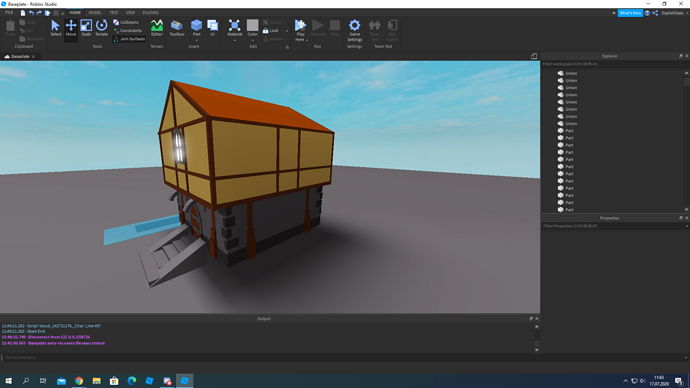This screenshot has height=388, width=690.
Task: Switch to the MODEL ribbon tab
Action: pyautogui.click(x=95, y=13)
